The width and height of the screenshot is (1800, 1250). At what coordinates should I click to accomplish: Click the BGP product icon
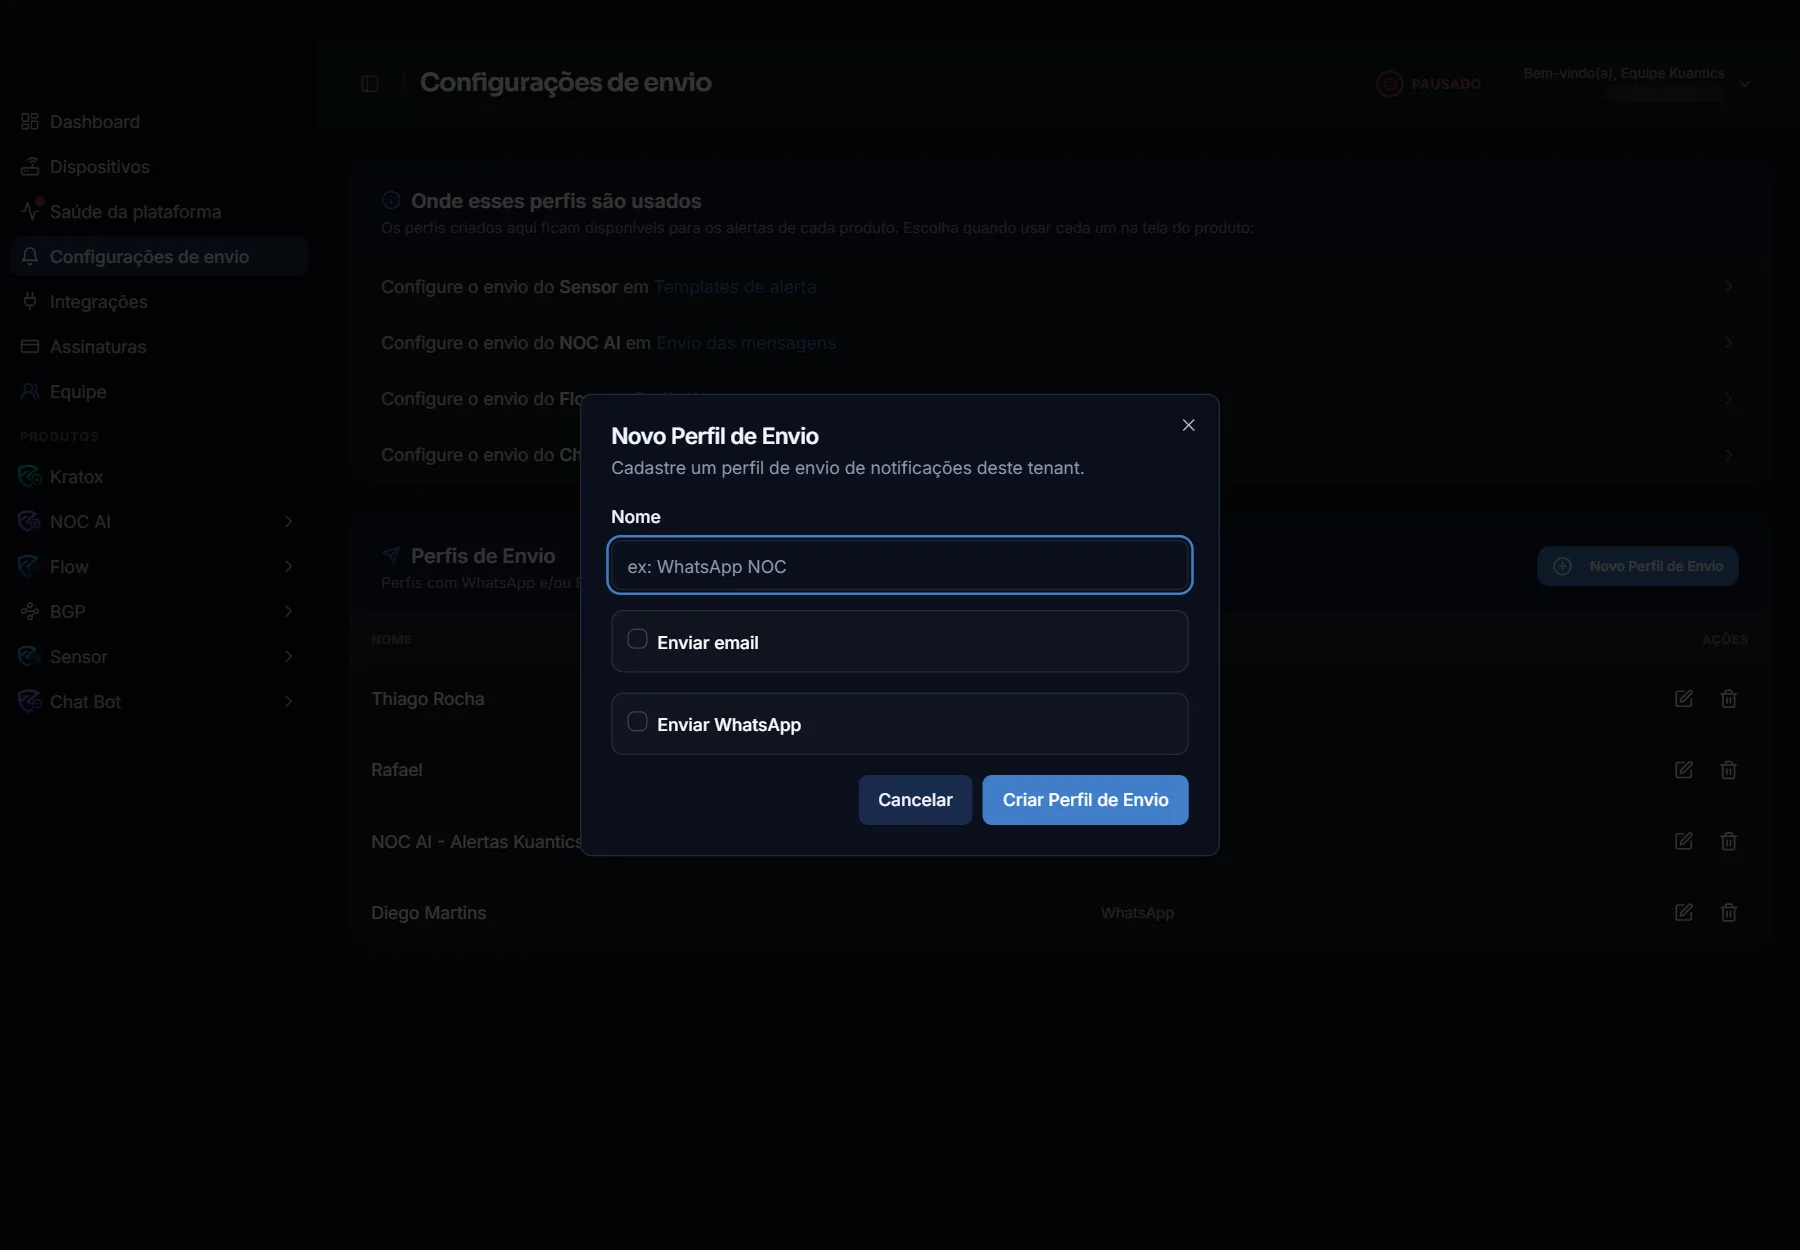[x=30, y=611]
